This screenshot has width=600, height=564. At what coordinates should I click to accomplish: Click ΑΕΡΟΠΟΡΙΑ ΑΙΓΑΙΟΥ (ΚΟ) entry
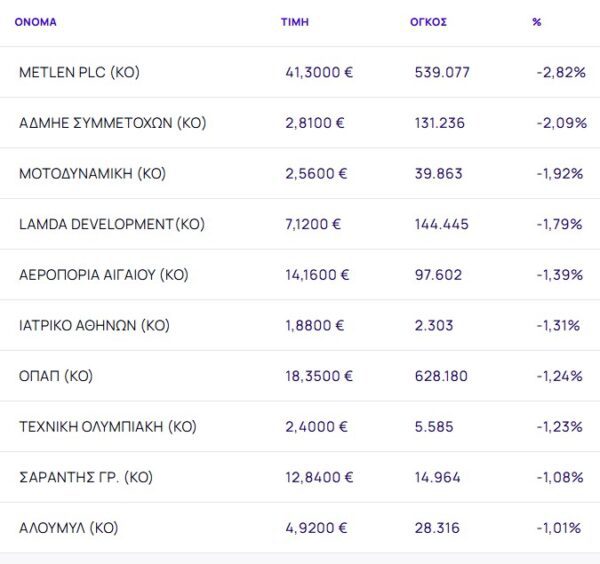(x=103, y=275)
